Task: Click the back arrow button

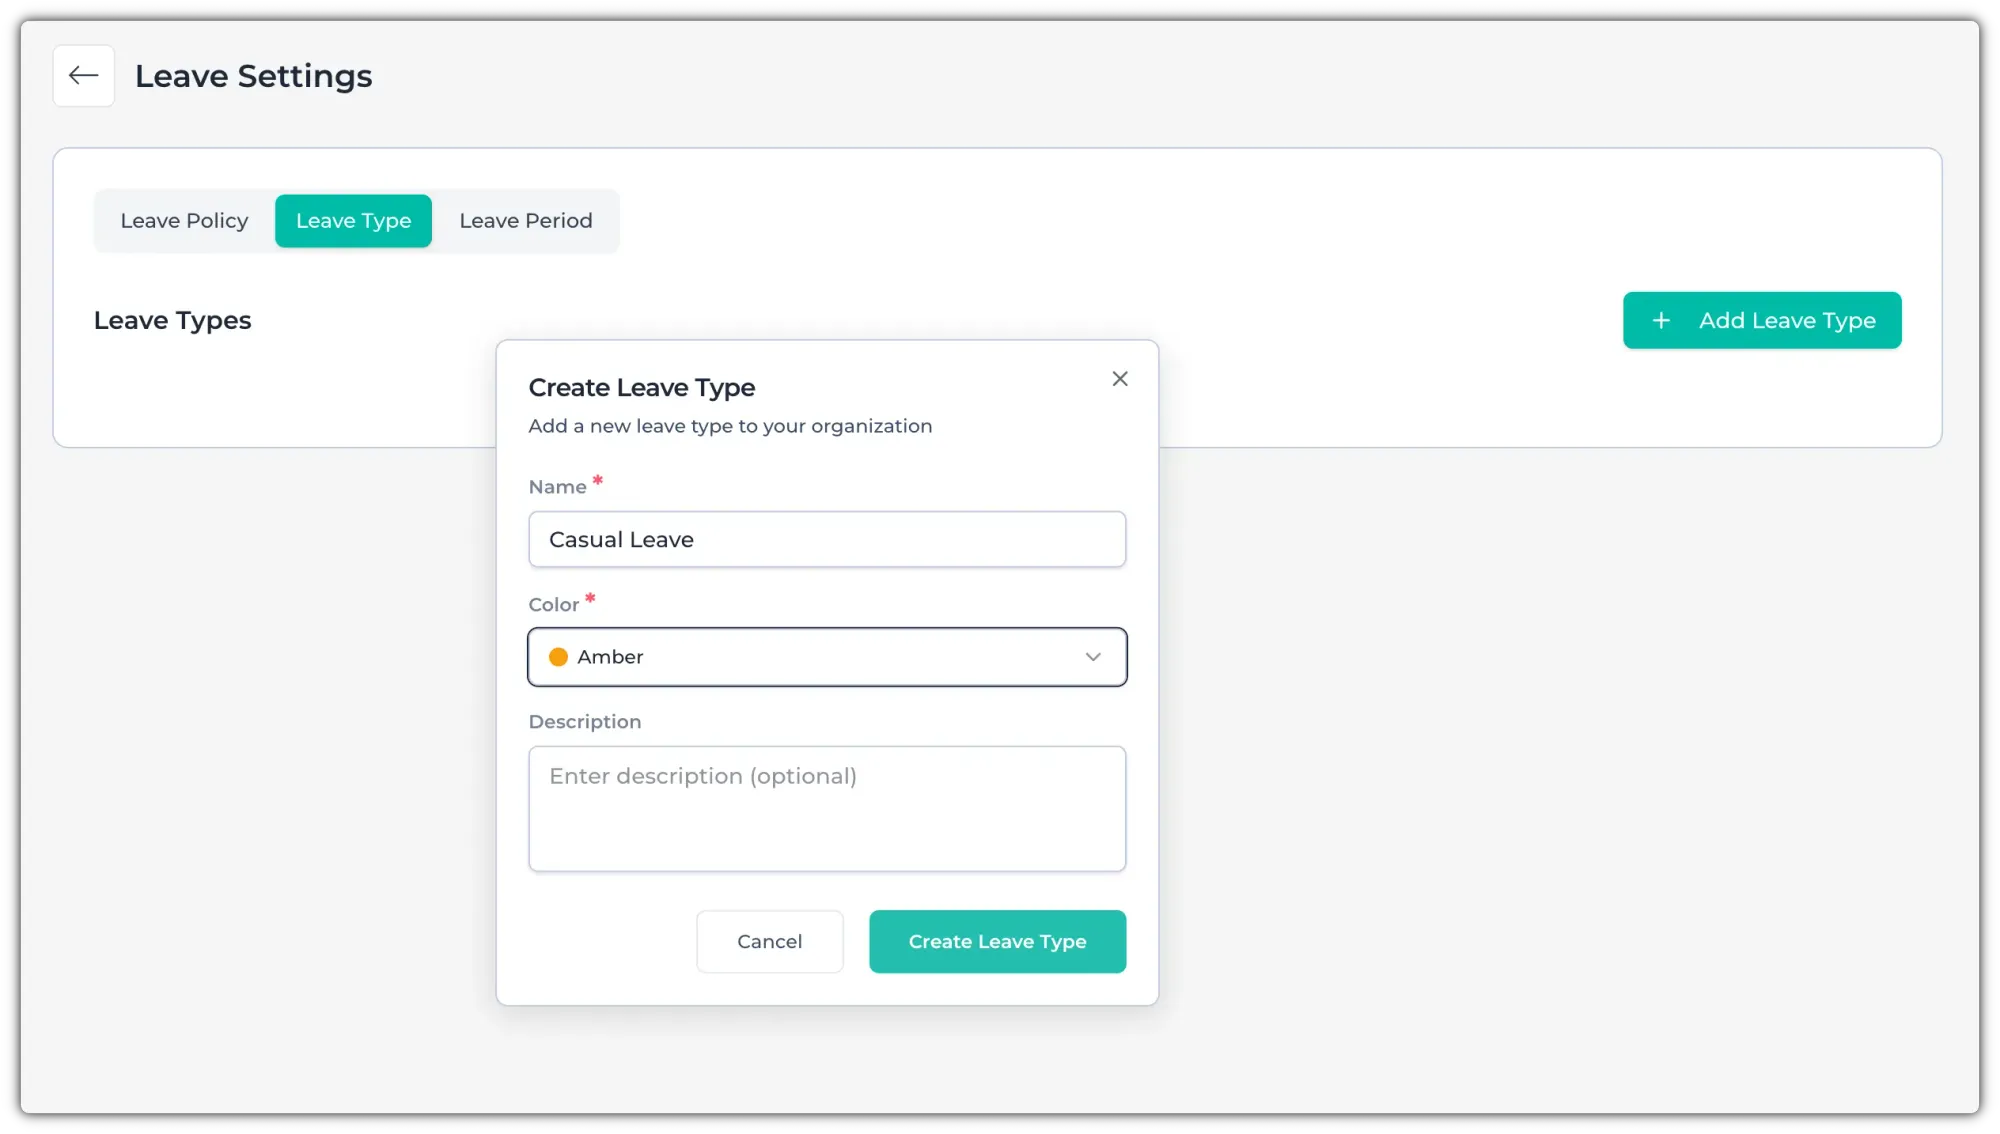Action: point(84,76)
